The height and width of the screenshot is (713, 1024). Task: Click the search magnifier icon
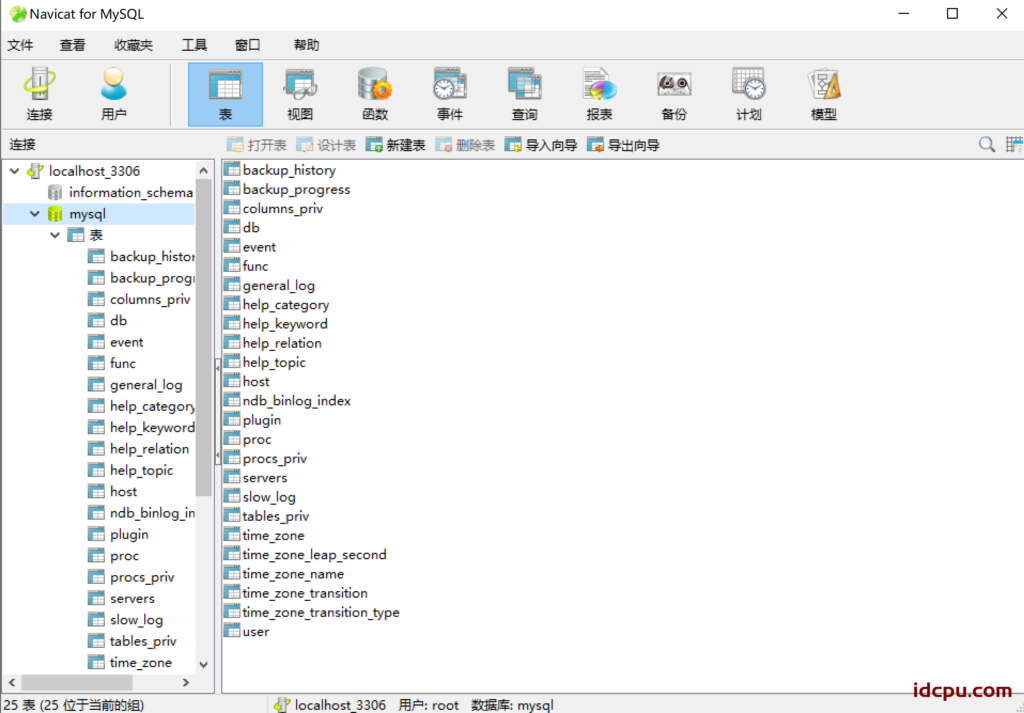pyautogui.click(x=987, y=144)
